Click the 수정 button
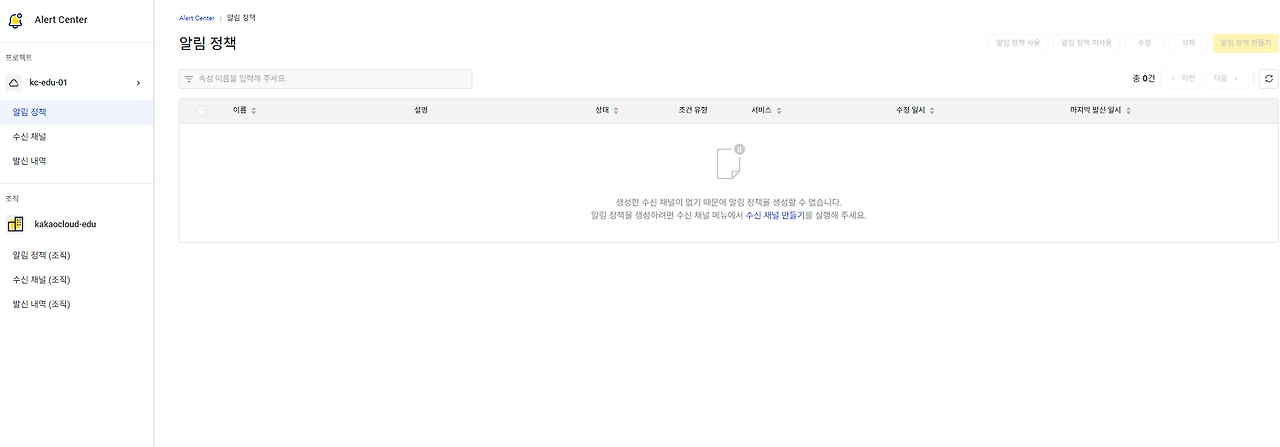The height and width of the screenshot is (447, 1280). 1145,43
